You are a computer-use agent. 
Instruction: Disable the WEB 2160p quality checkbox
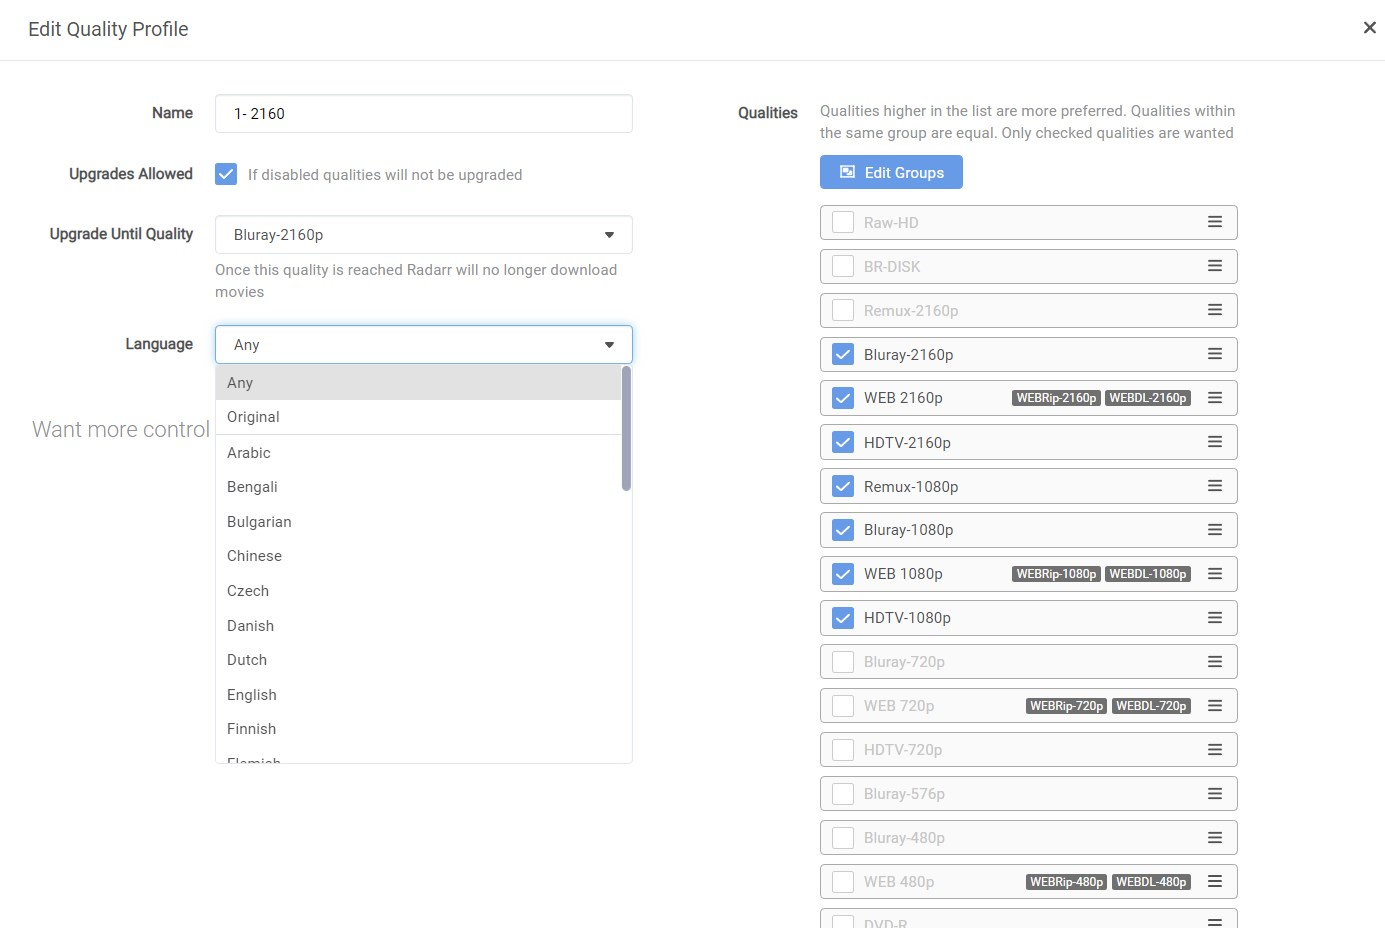click(842, 397)
